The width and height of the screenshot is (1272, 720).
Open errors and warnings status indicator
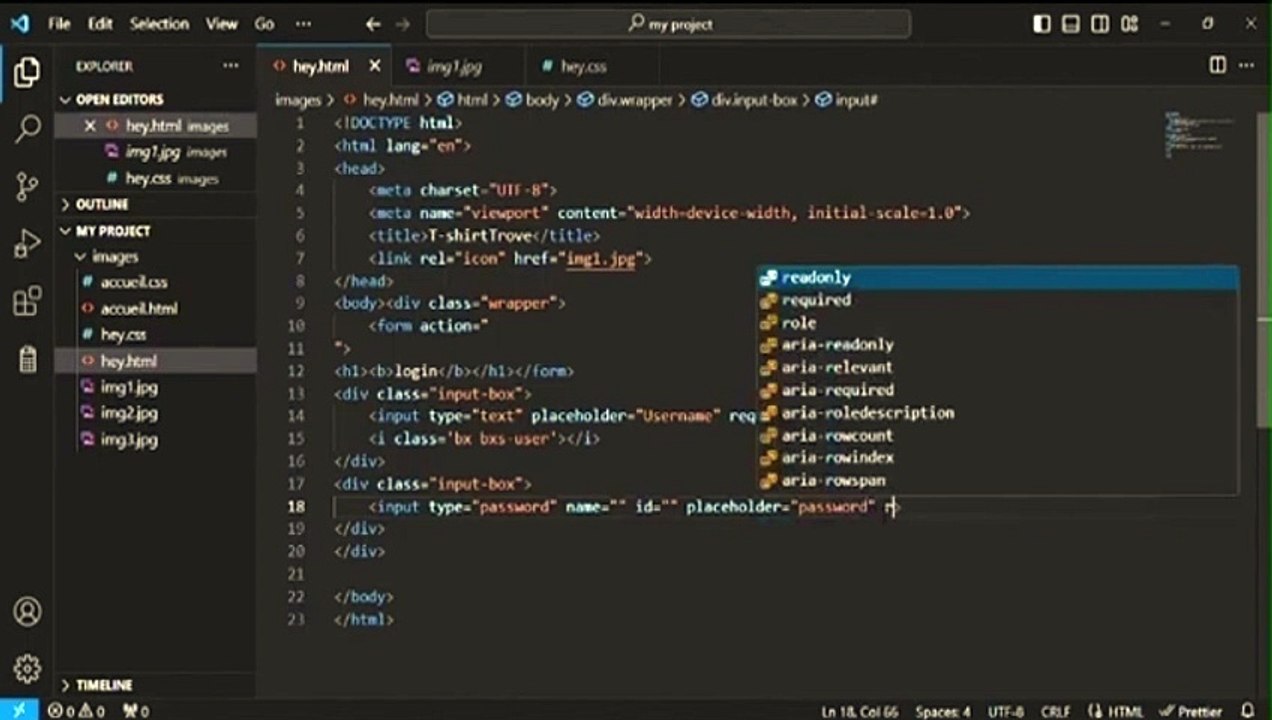coord(76,711)
